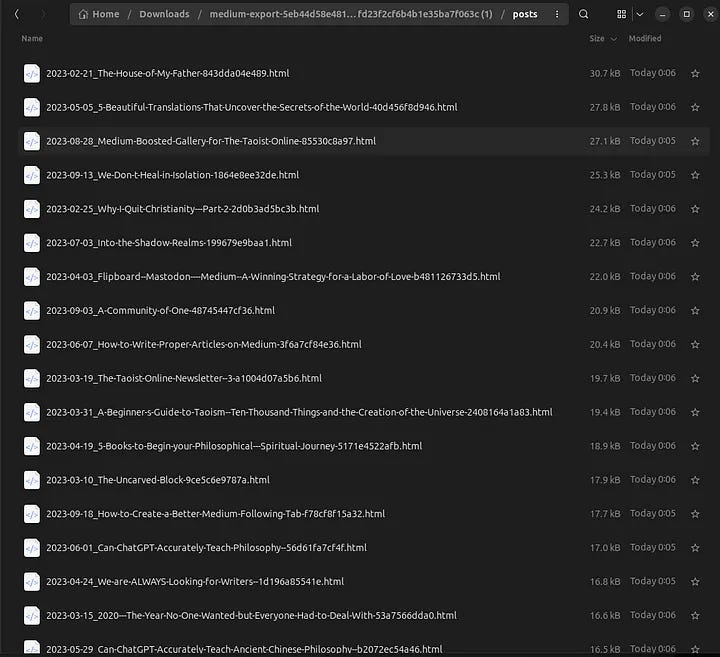This screenshot has width=720, height=657.
Task: Star Beginner-s-Guide-to-Taoism file
Action: pos(695,412)
